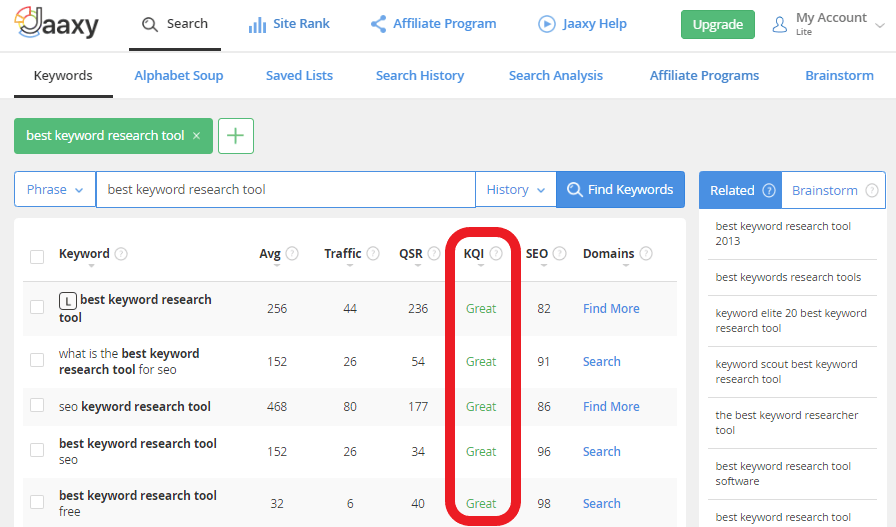This screenshot has width=896, height=527.
Task: Check the 'best keyword research tool seo' row
Action: click(x=37, y=450)
